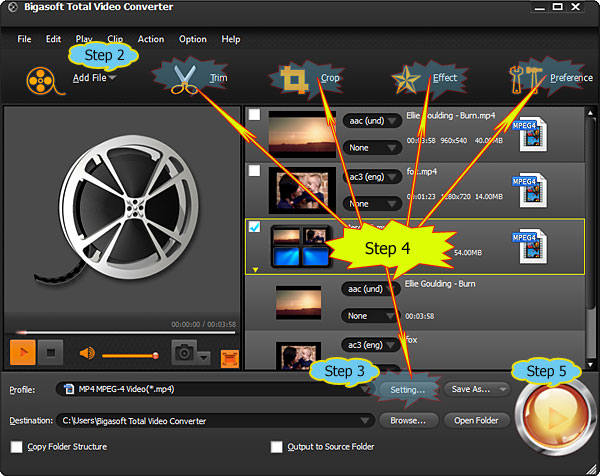Expand the Destination path dropdown

pos(365,421)
